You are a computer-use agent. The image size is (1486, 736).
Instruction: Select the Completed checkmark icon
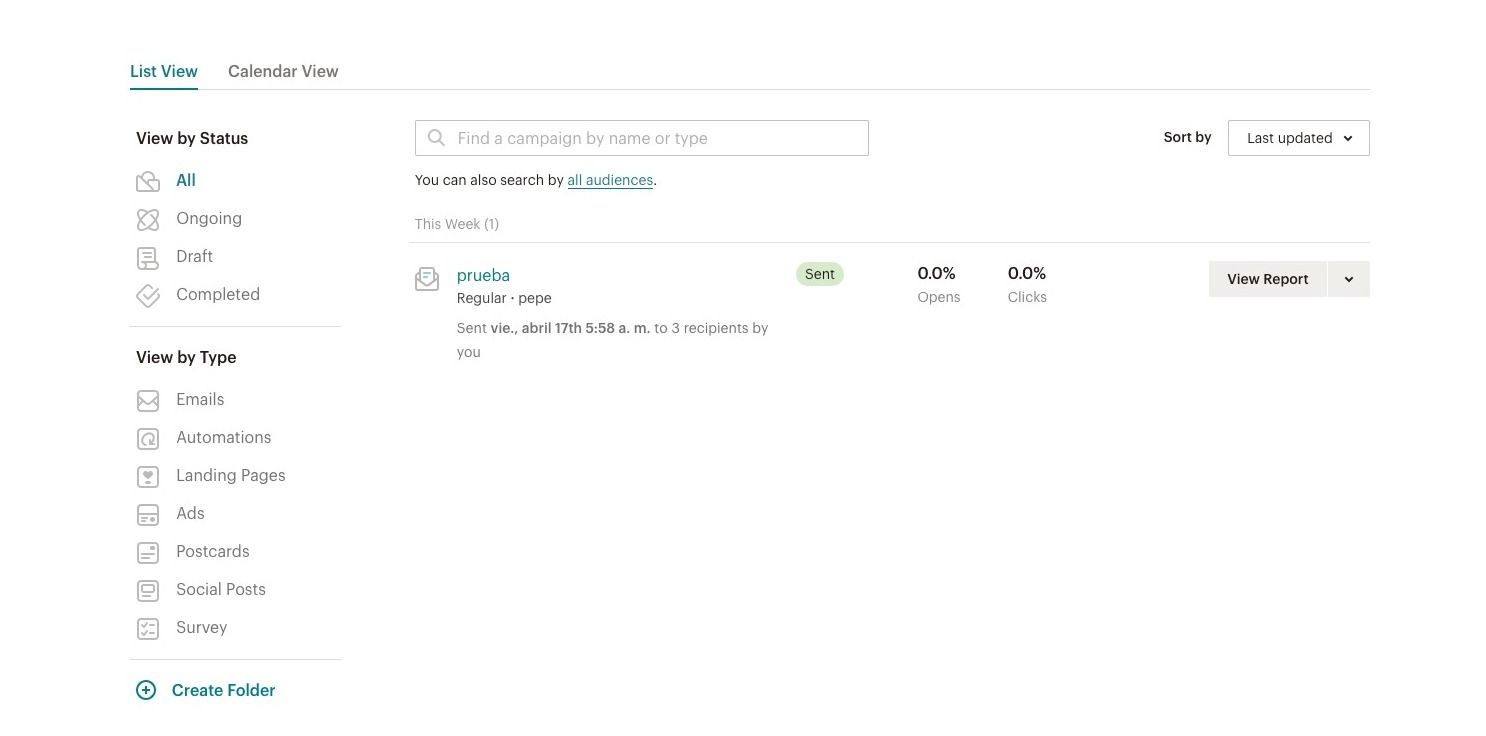pyautogui.click(x=148, y=296)
